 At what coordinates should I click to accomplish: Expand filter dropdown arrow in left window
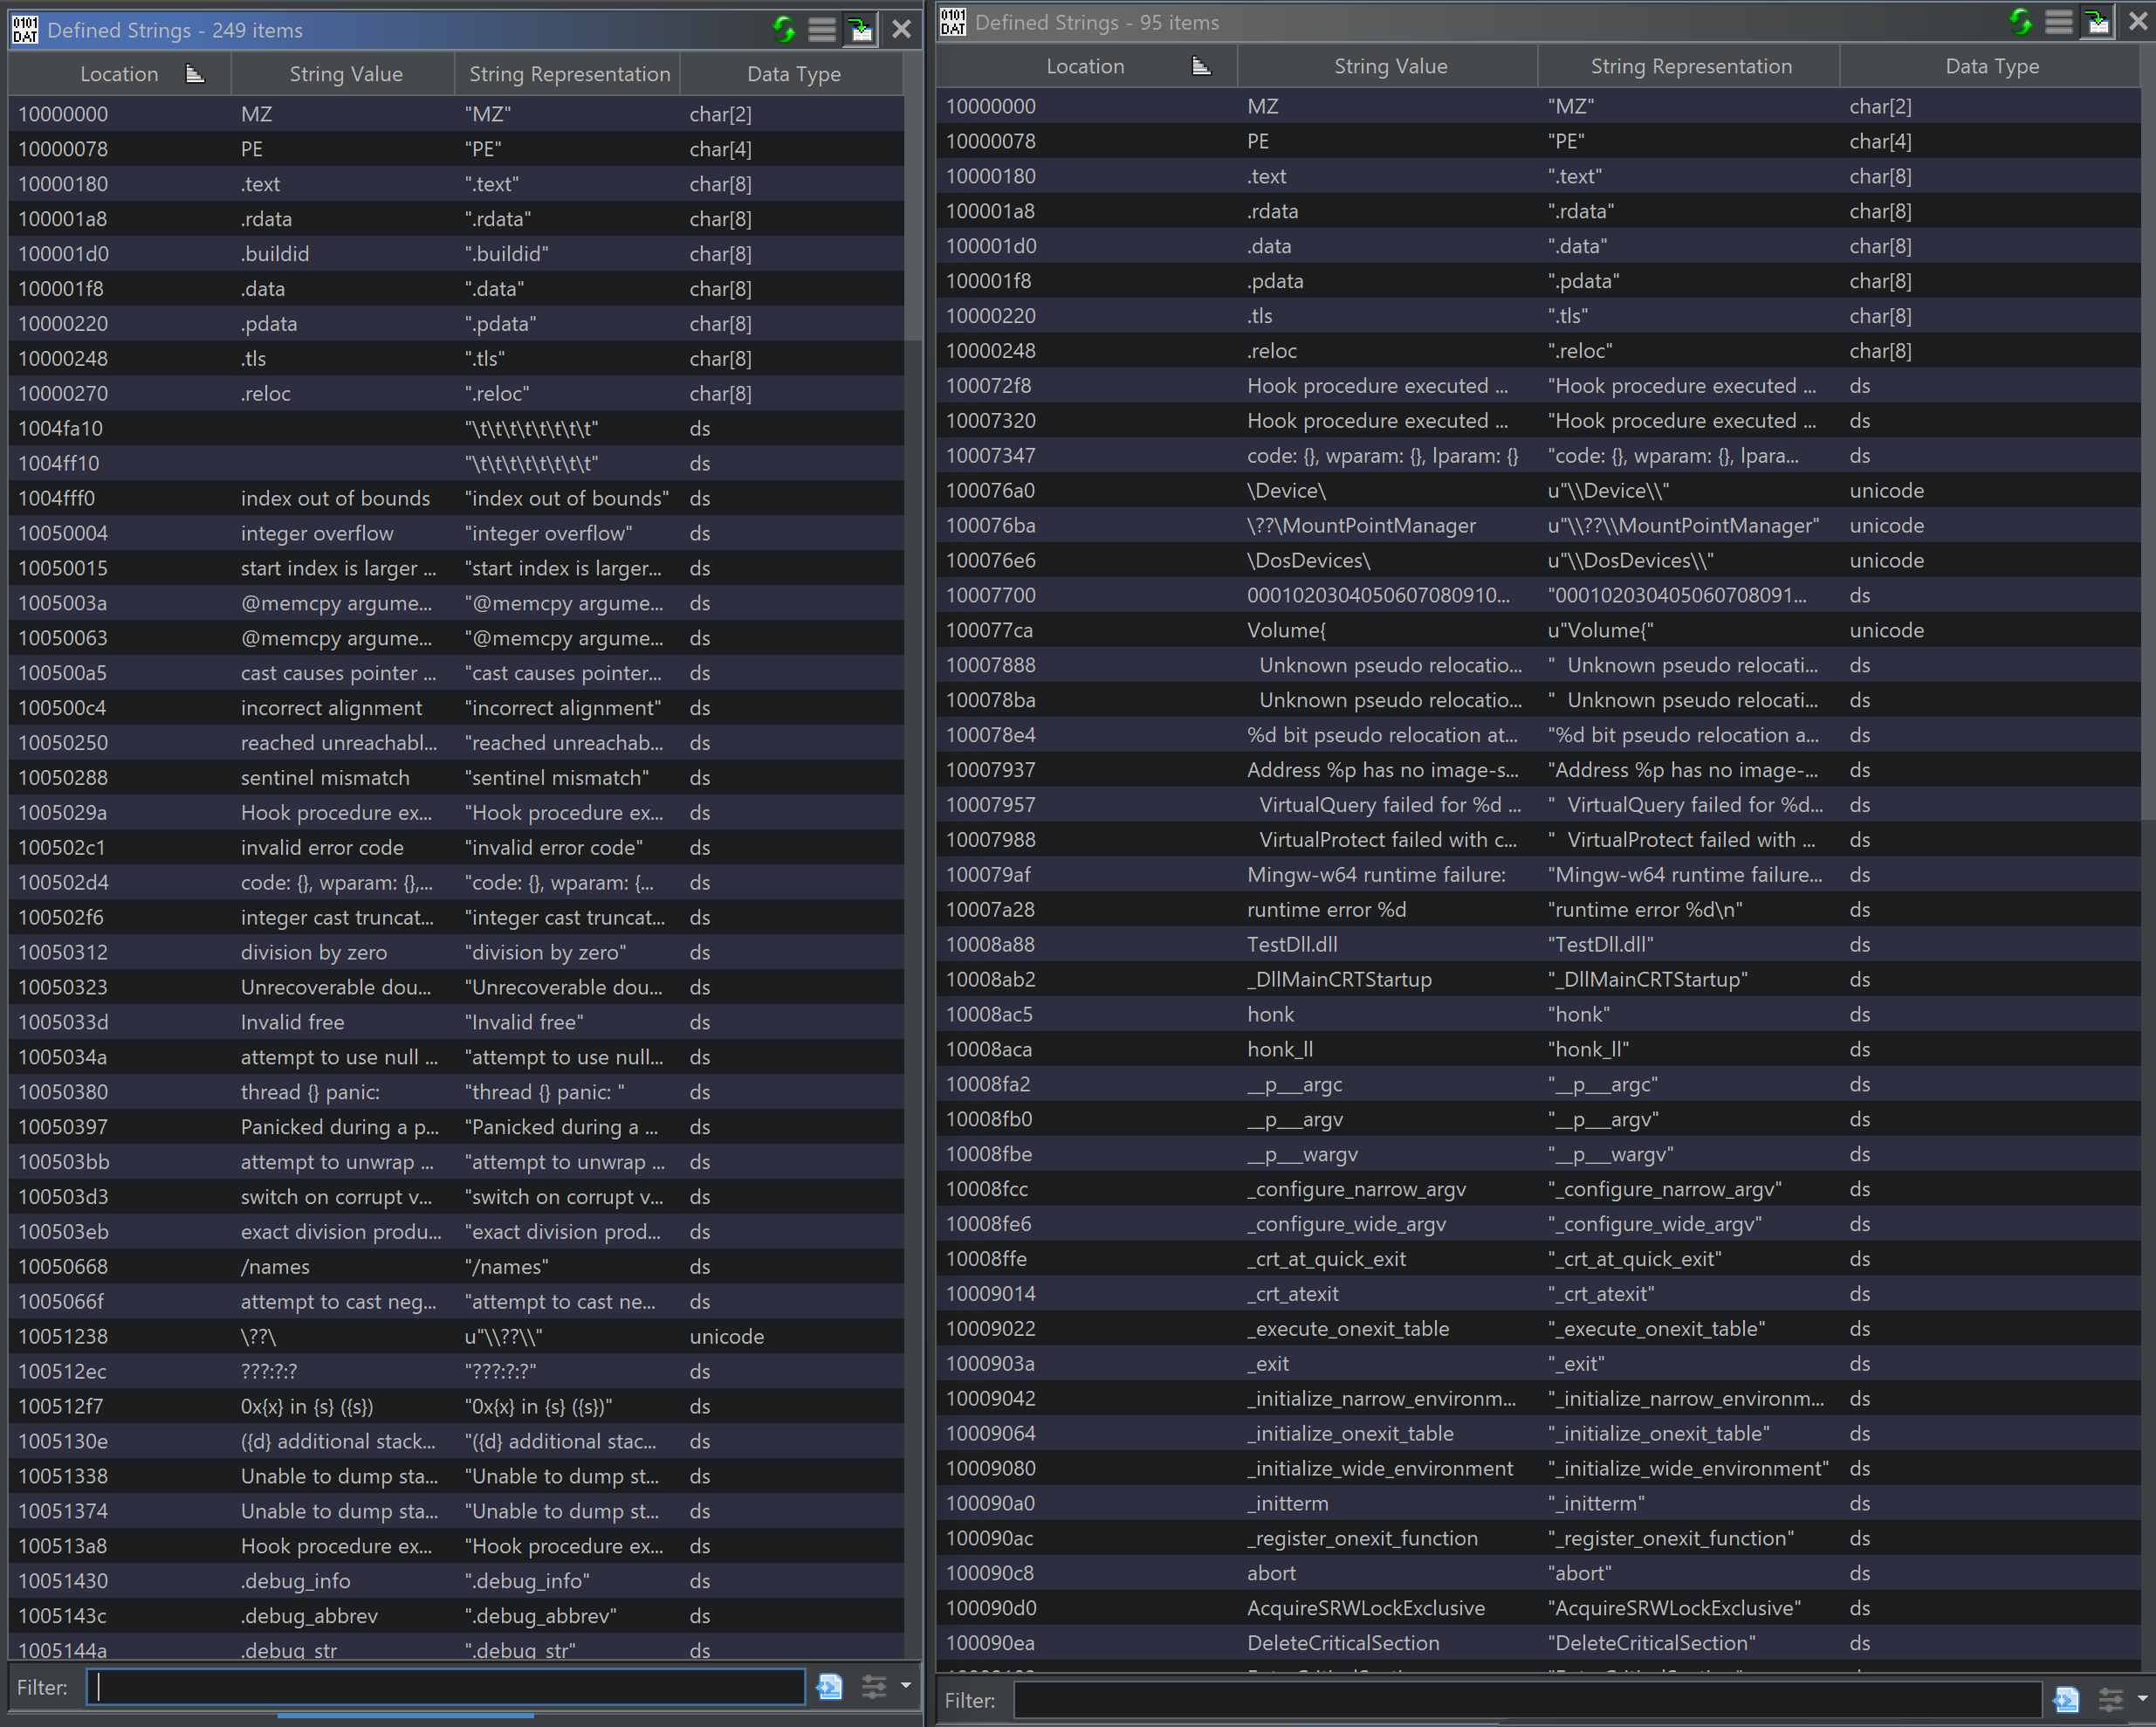coord(906,1686)
